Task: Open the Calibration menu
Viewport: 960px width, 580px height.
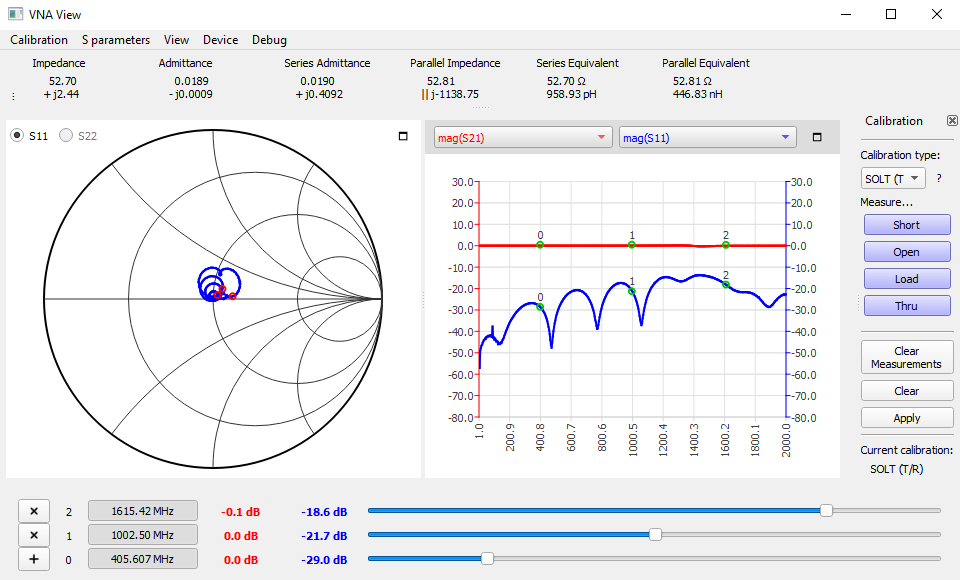Action: [39, 40]
